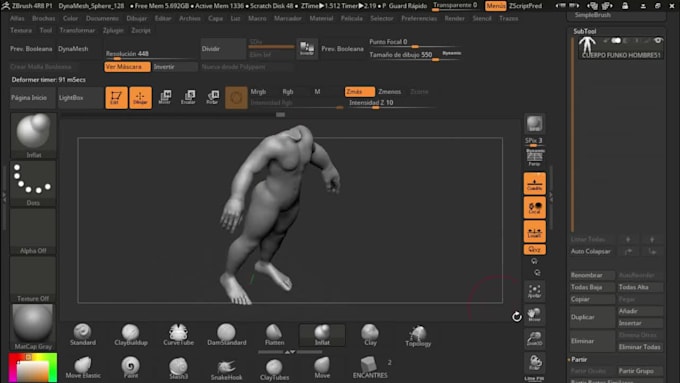Click the Dividir button
Image resolution: width=680 pixels, height=383 pixels.
click(223, 49)
